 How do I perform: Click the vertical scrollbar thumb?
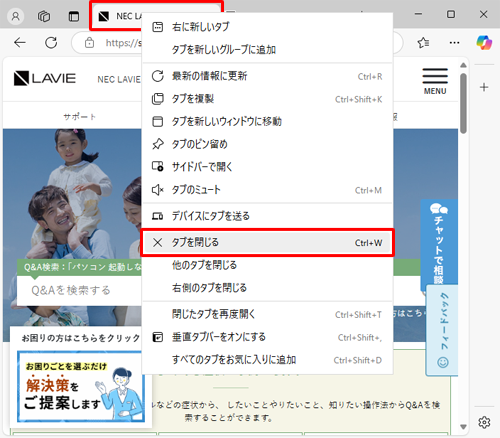click(463, 103)
